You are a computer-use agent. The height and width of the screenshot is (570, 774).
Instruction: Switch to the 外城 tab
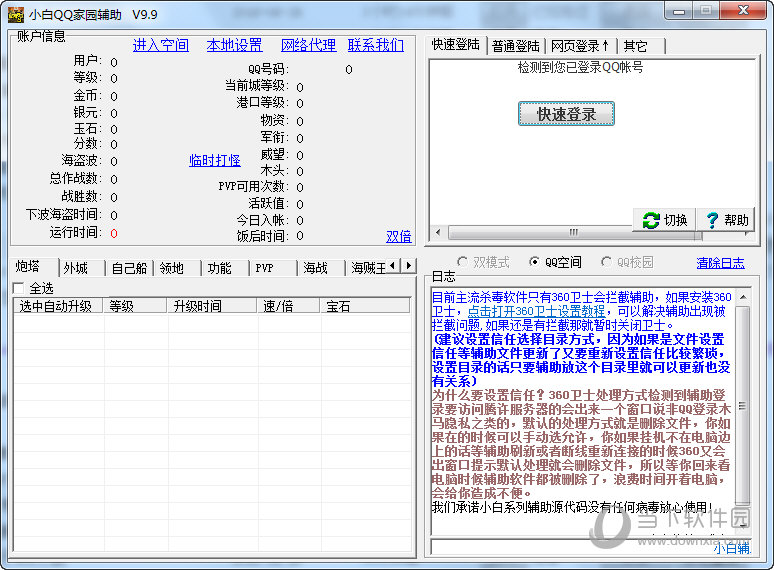81,268
